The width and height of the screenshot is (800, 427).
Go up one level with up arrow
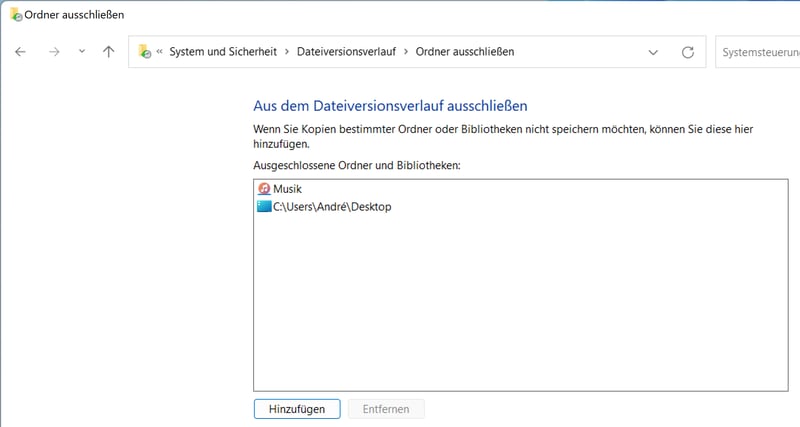(109, 52)
